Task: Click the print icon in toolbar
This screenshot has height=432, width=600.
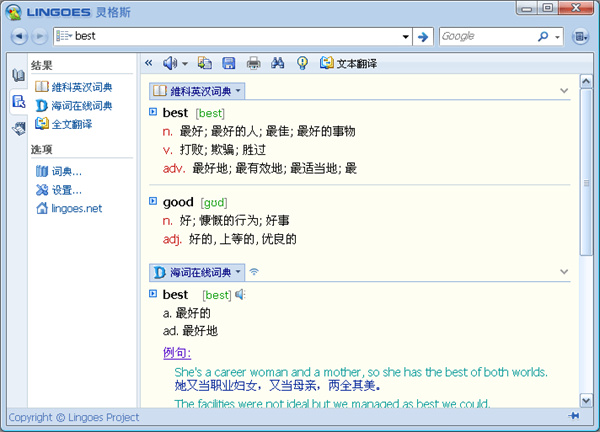Action: (254, 63)
